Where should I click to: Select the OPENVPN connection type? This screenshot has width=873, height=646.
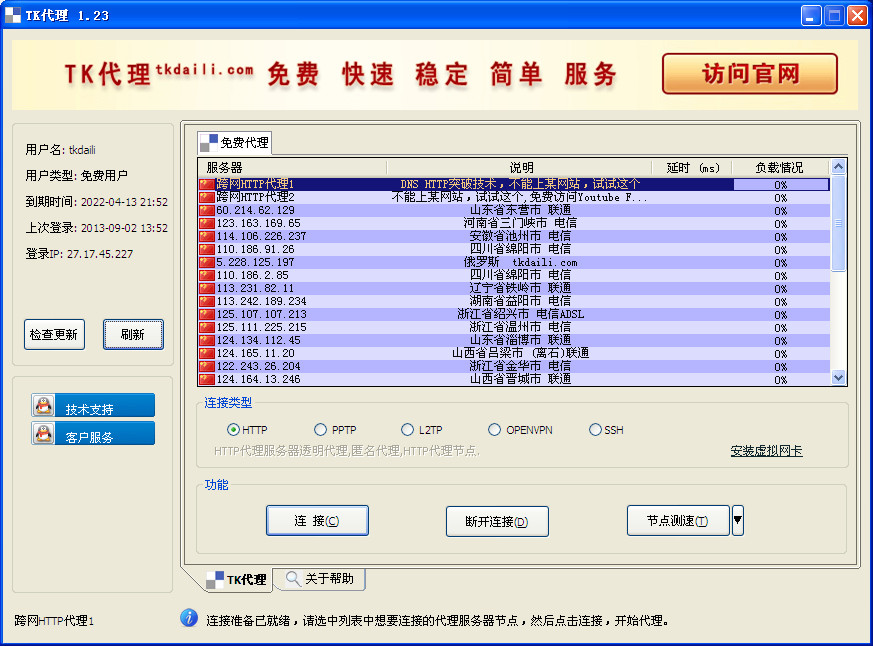494,429
